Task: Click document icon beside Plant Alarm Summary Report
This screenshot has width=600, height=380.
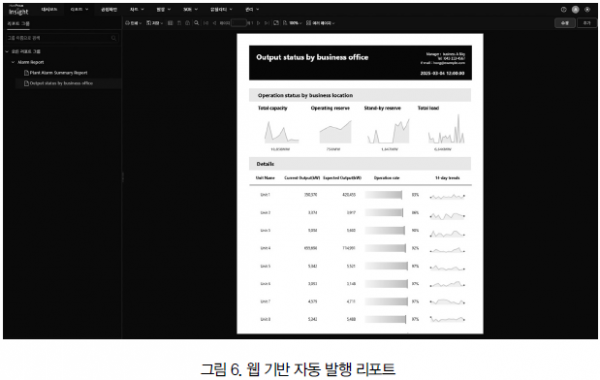Action: tap(26, 73)
